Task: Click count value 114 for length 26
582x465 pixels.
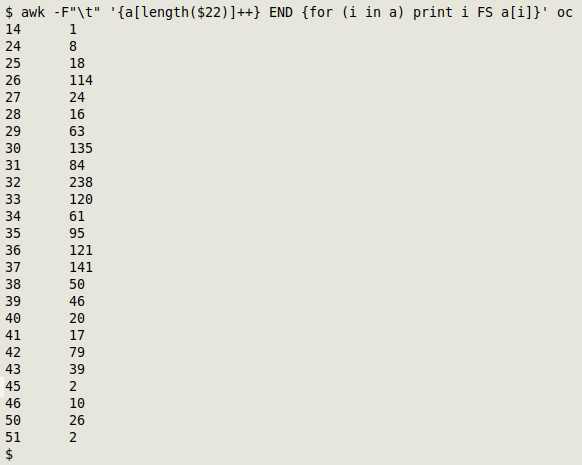Action: pos(81,80)
